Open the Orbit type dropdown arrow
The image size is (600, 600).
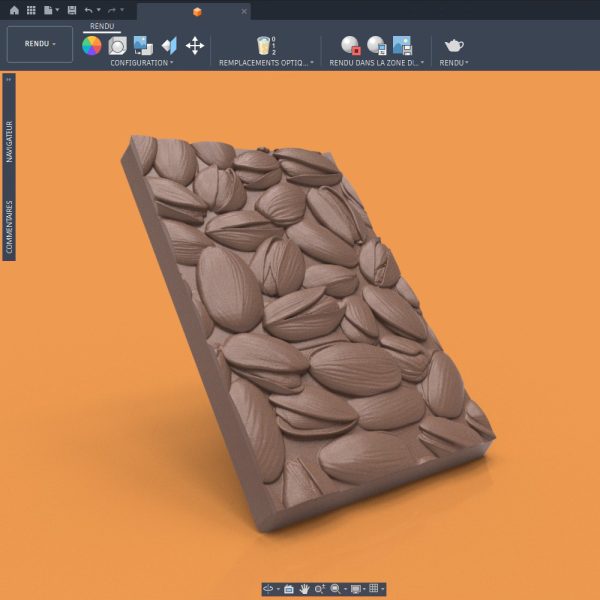coord(278,589)
